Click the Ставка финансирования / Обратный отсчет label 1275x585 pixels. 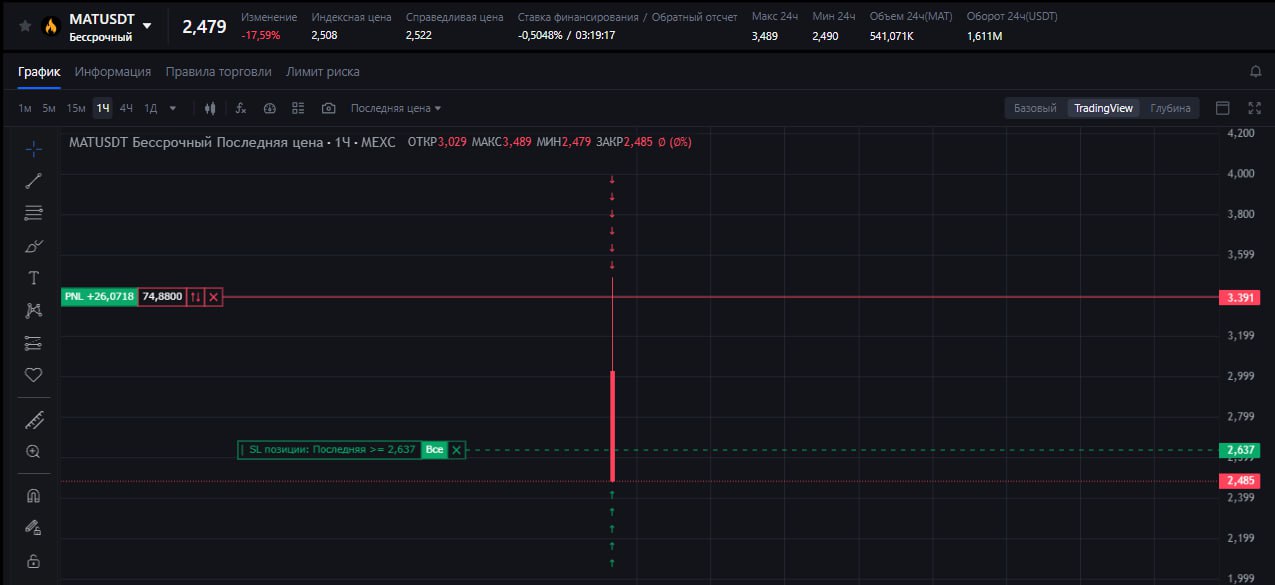(627, 17)
